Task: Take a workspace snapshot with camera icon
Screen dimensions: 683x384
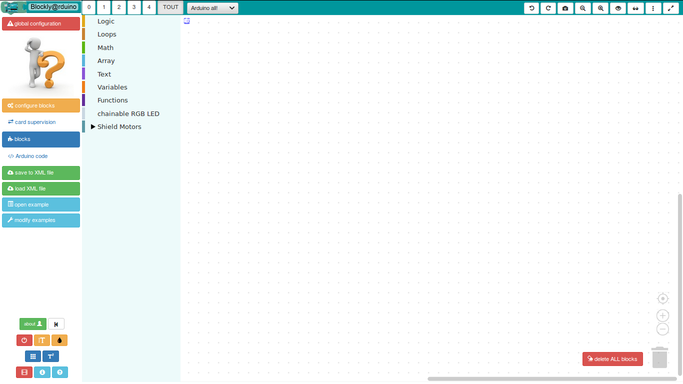Action: [x=565, y=8]
